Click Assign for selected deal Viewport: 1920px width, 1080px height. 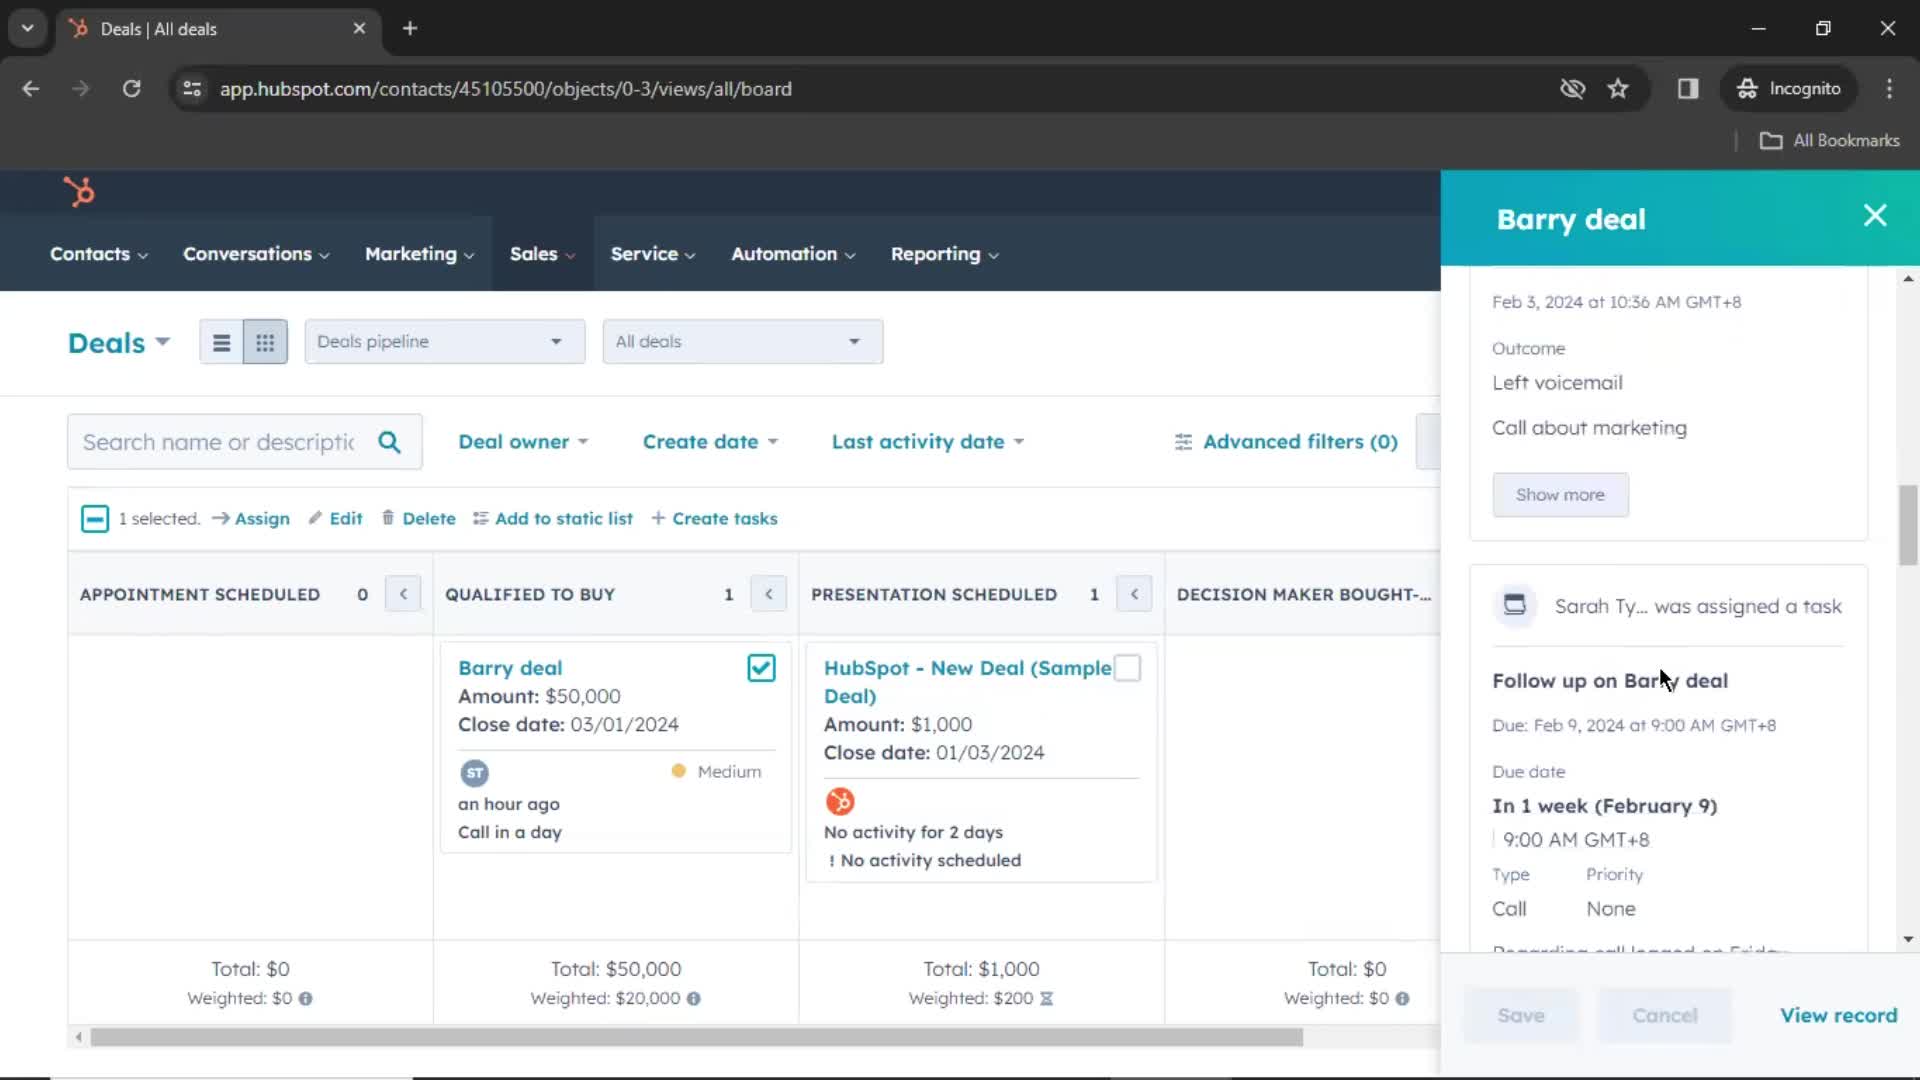click(251, 518)
